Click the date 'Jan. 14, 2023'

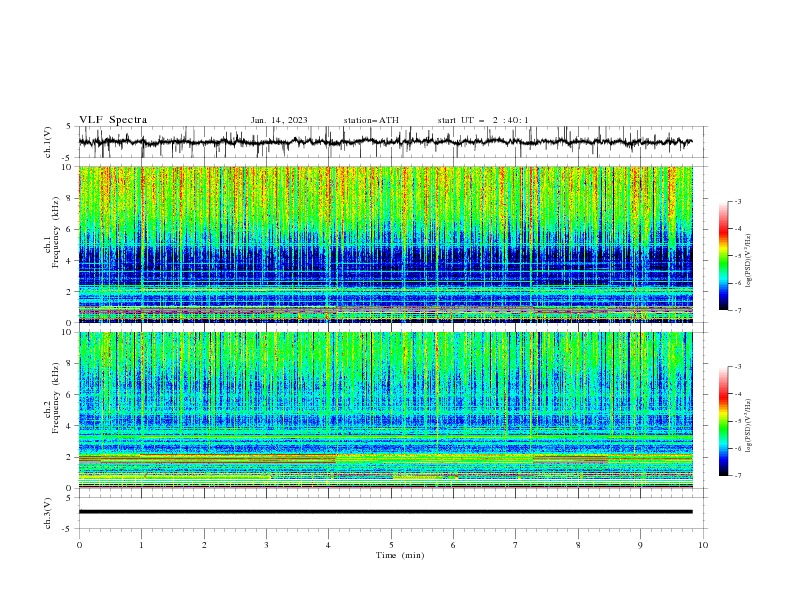(279, 120)
